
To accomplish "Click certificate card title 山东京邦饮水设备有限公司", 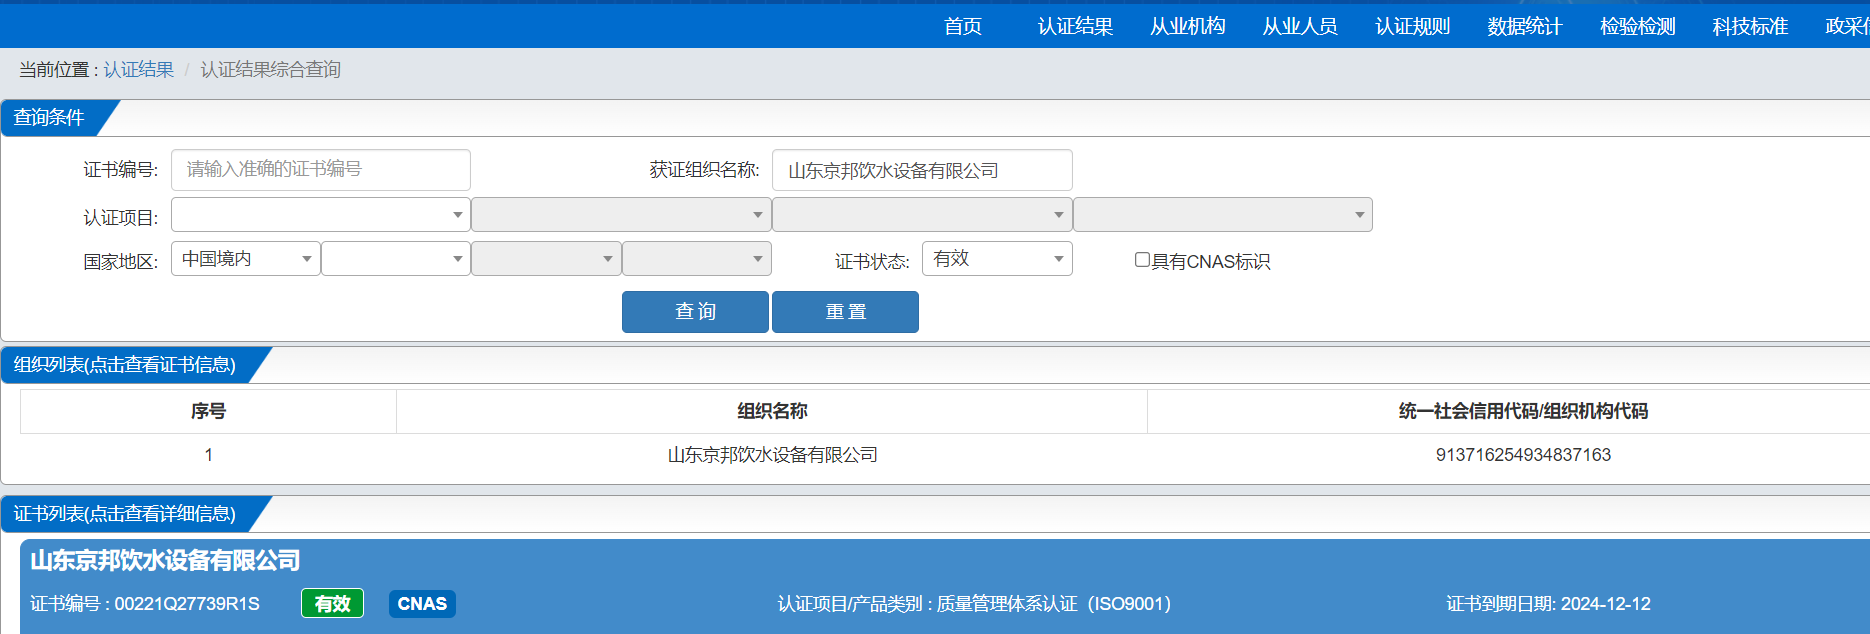I will [x=165, y=560].
